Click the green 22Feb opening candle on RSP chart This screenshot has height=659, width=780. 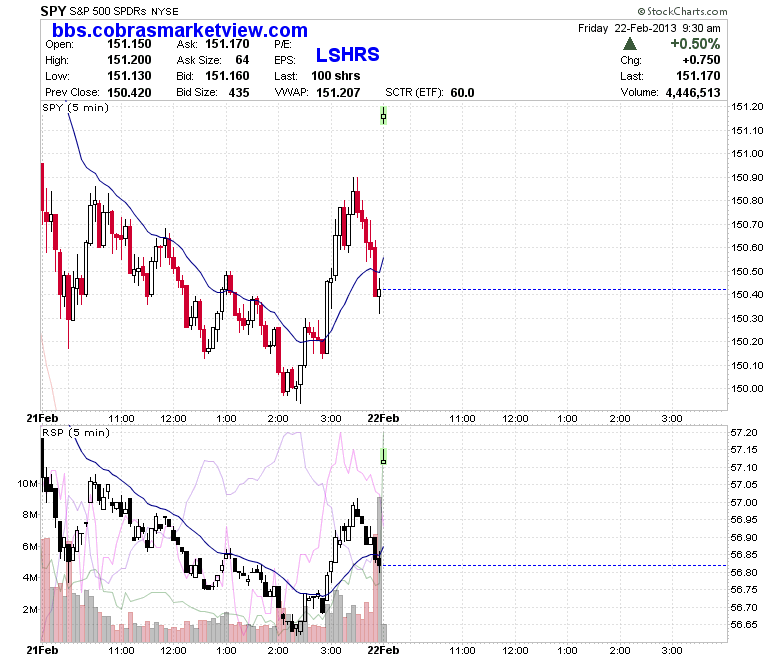384,456
